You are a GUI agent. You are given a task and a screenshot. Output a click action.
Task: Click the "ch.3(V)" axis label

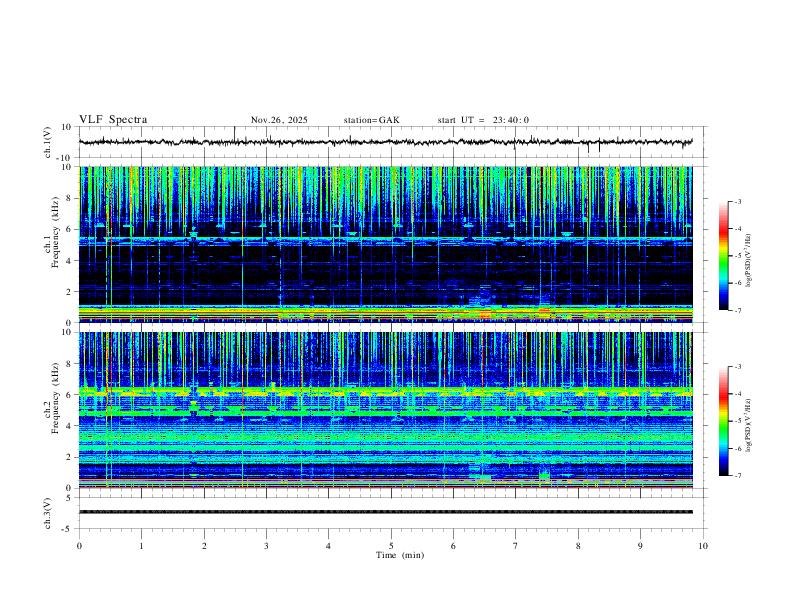pos(48,513)
